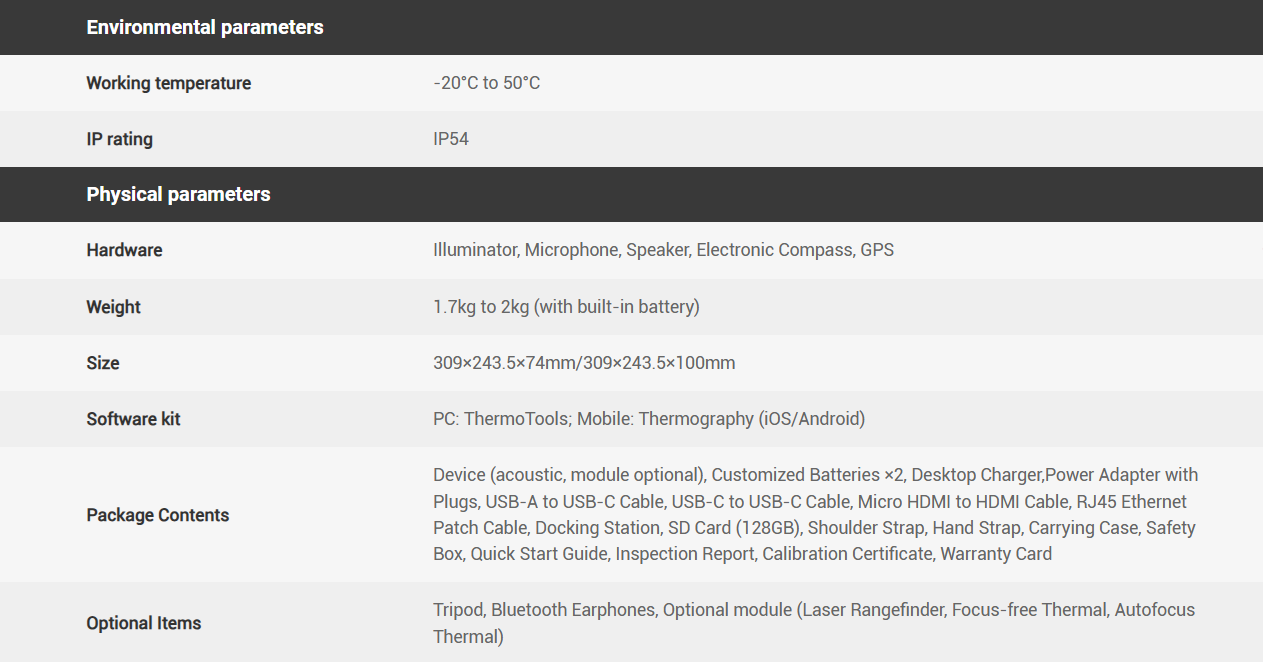Select the IP rating row label

119,139
